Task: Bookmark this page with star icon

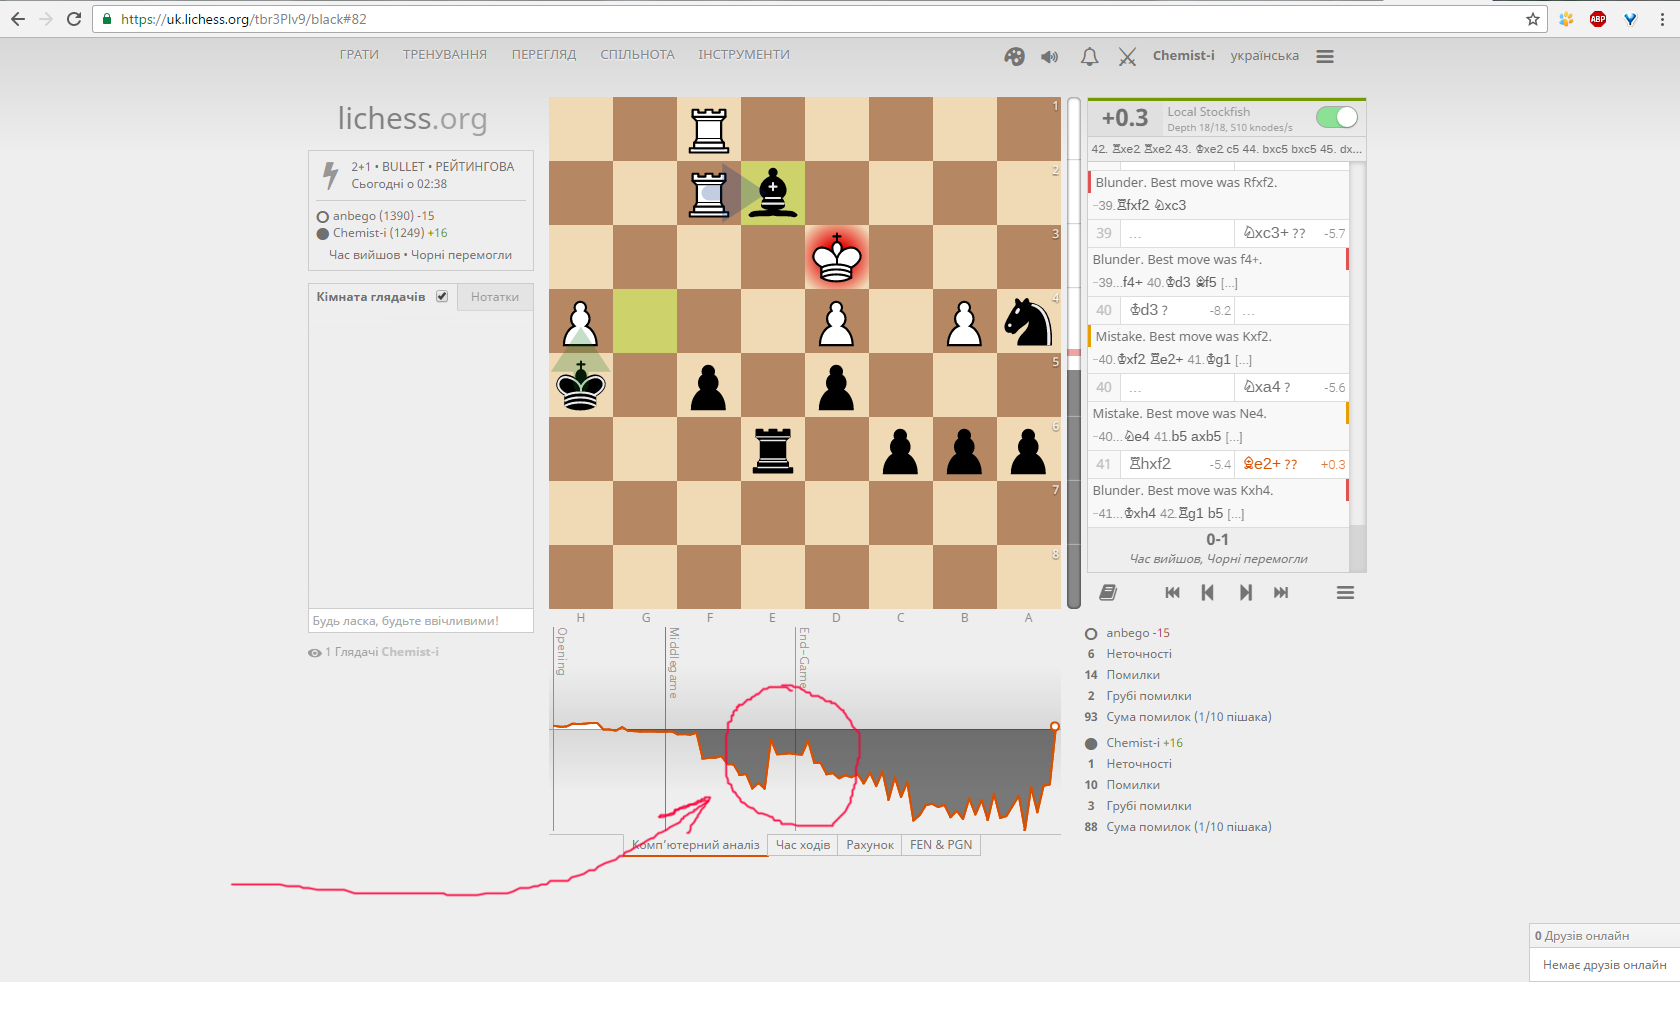Action: point(1532,19)
